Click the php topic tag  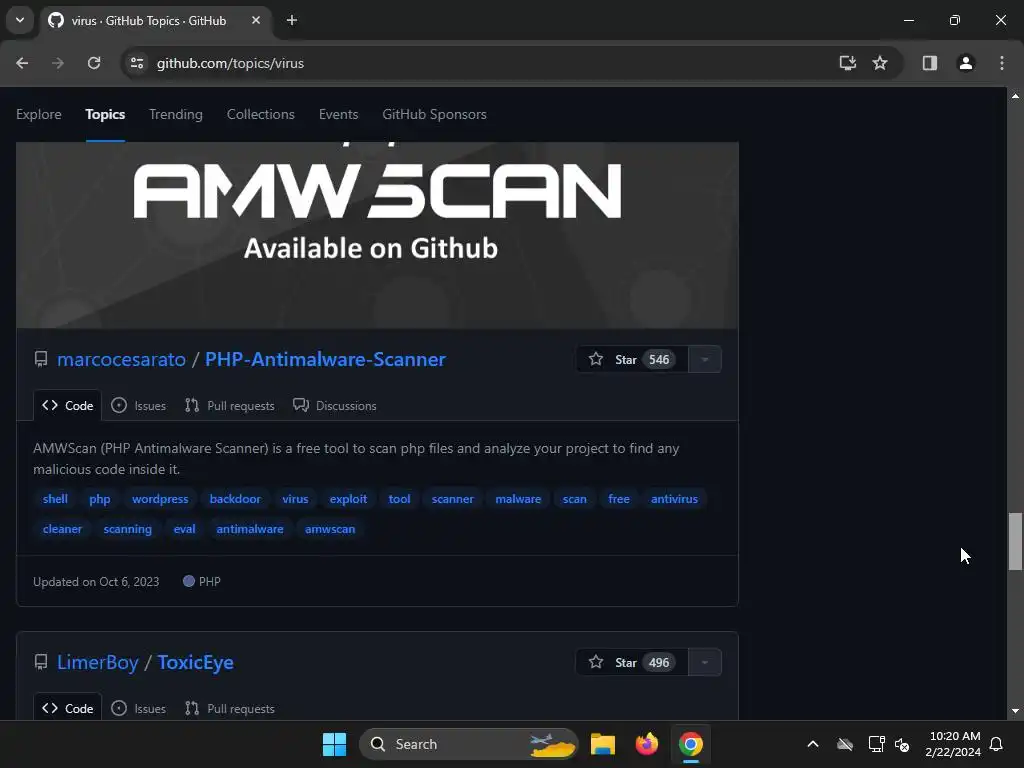100,499
